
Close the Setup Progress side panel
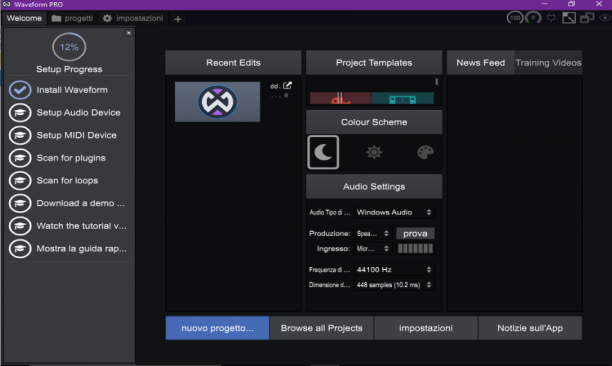pyautogui.click(x=128, y=33)
